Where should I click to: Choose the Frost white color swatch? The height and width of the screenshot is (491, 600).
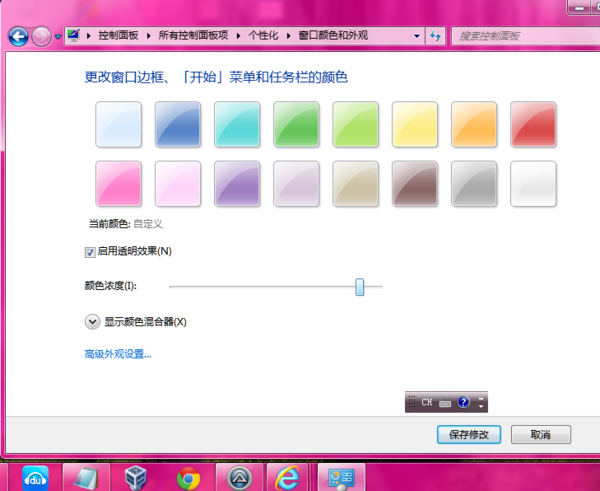point(533,184)
